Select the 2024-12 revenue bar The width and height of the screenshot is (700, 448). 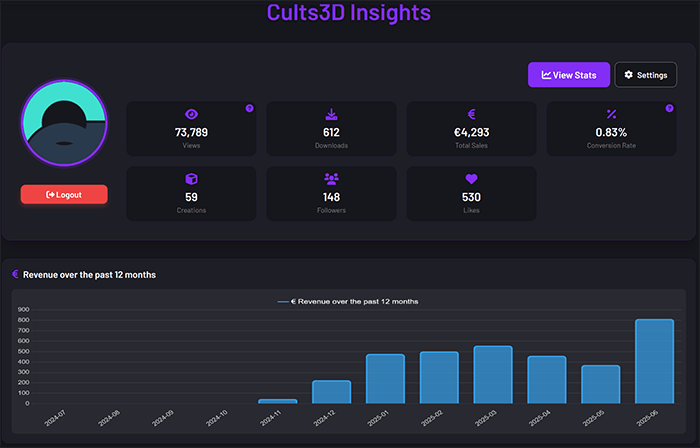click(332, 392)
